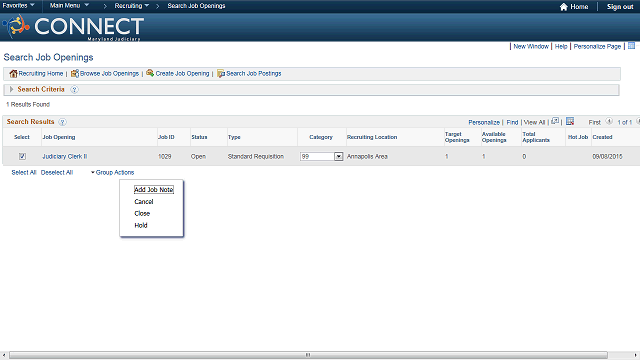Click the Home icon in the top bar
The image size is (640, 360).
coord(564,7)
